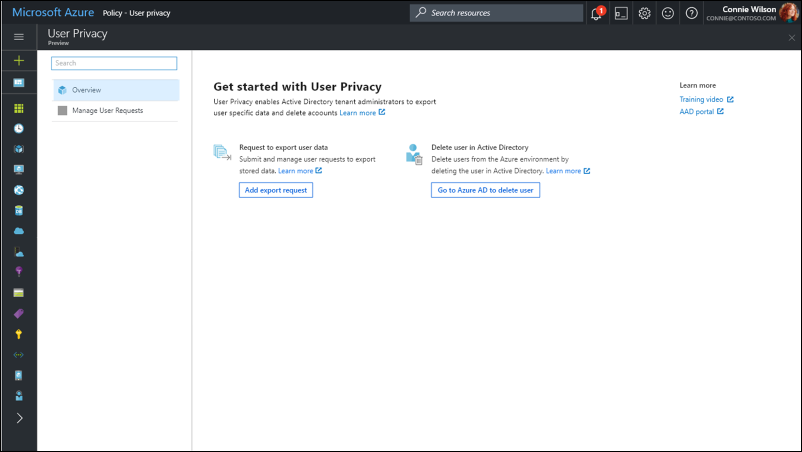Click the User Privacy menu search box
802x452 pixels.
(x=114, y=63)
